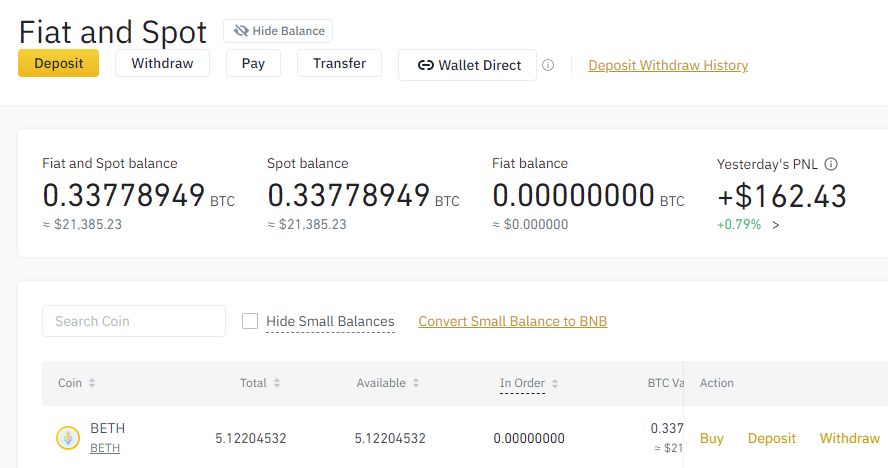Click the BETH coin icon

pyautogui.click(x=68, y=438)
